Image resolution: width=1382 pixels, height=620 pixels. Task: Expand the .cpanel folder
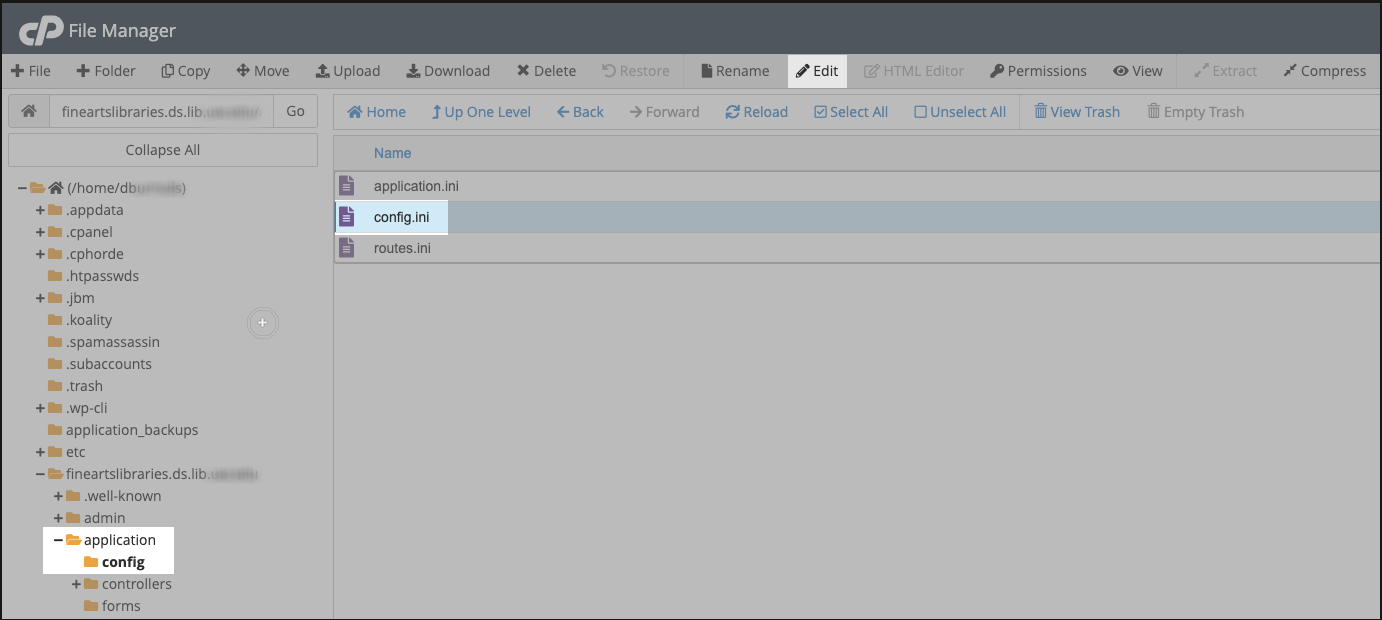(40, 232)
